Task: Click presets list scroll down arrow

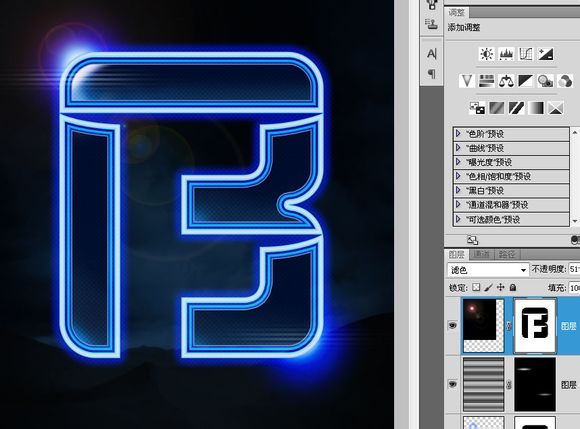Action: coord(575,222)
